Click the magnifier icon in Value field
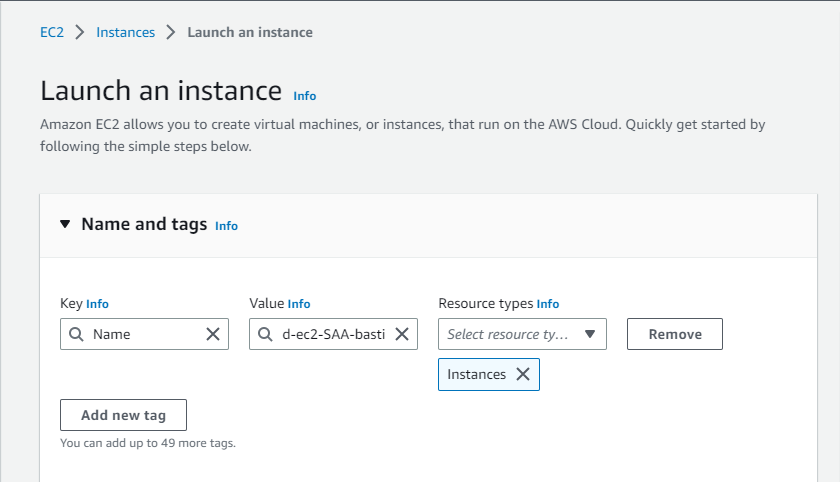Viewport: 840px width, 482px height. (x=265, y=334)
